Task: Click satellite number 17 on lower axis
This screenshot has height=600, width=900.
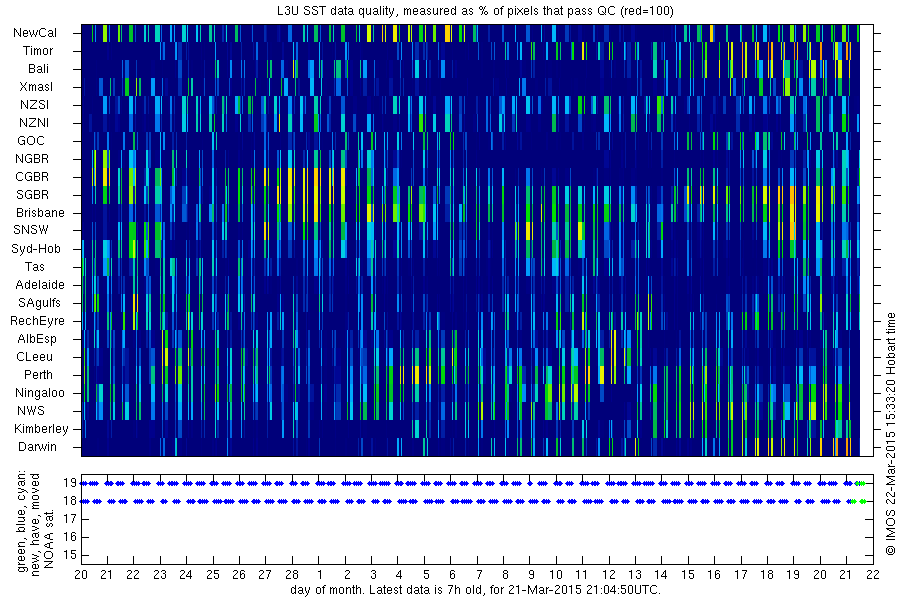Action: click(70, 520)
